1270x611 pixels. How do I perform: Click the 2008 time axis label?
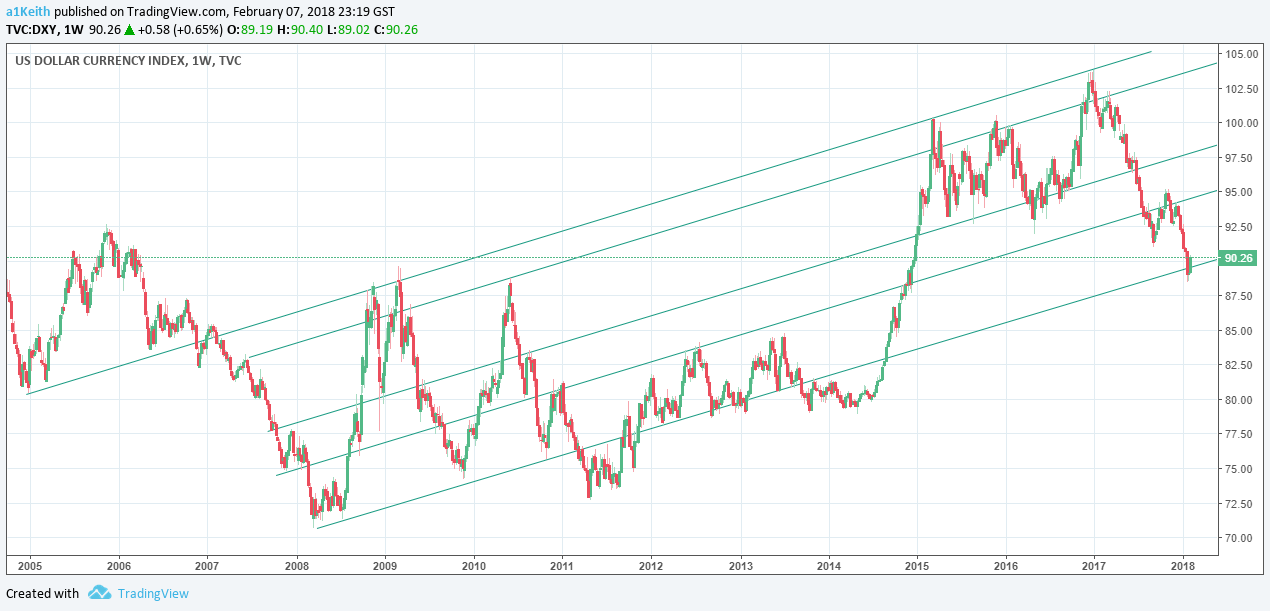coord(296,564)
